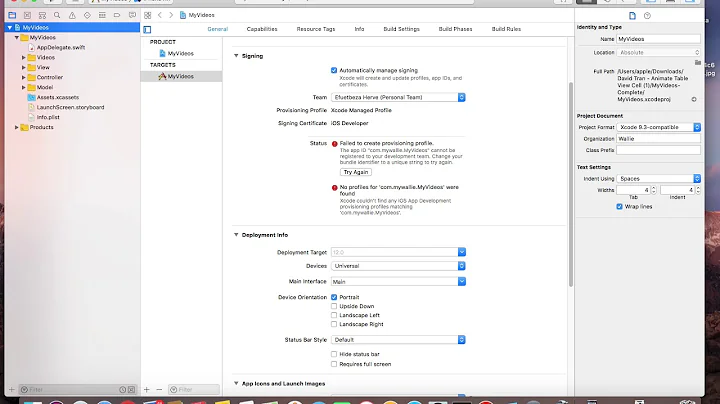Open the Find navigator magnifier icon
This screenshot has height=404, width=720.
coord(57,15)
